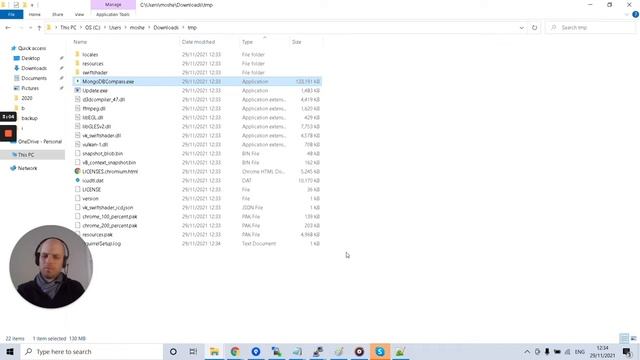Click the ENG language indicator
This screenshot has height=360, width=640.
579,351
